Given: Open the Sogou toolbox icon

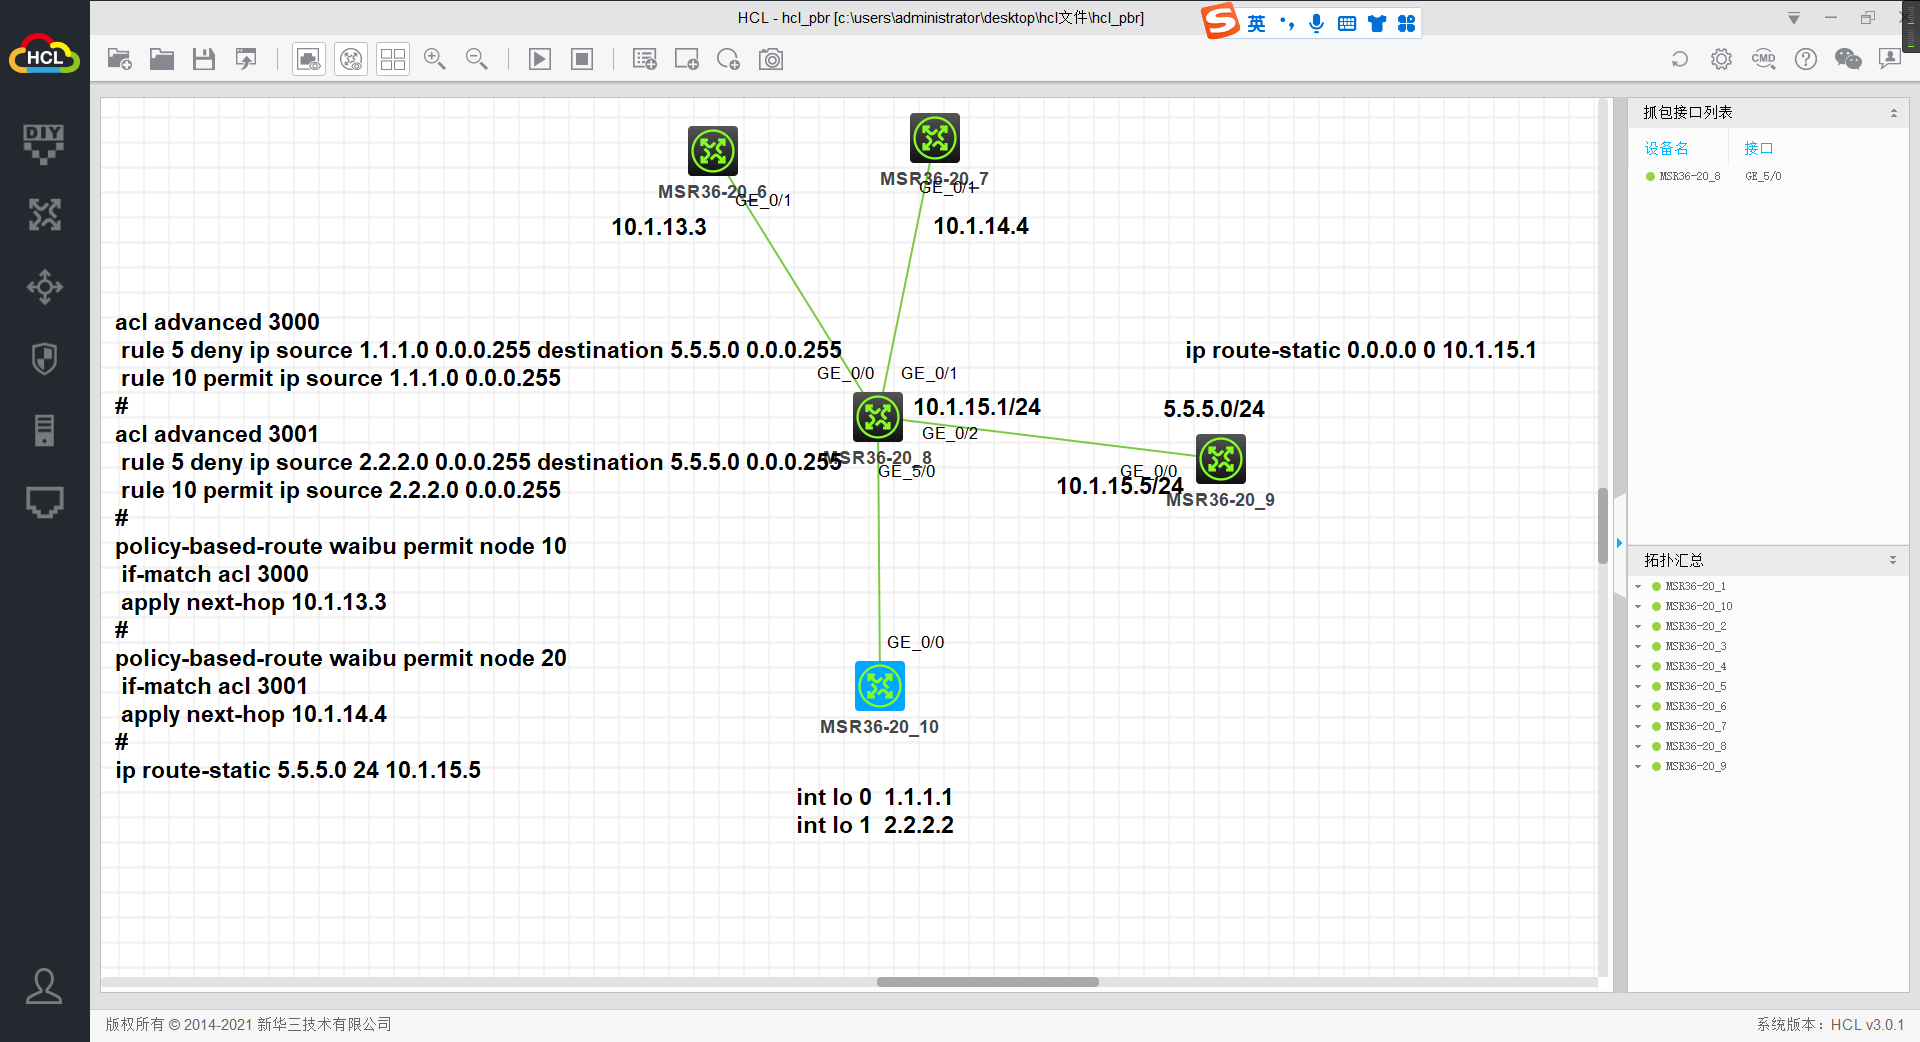Looking at the screenshot, I should [1407, 23].
